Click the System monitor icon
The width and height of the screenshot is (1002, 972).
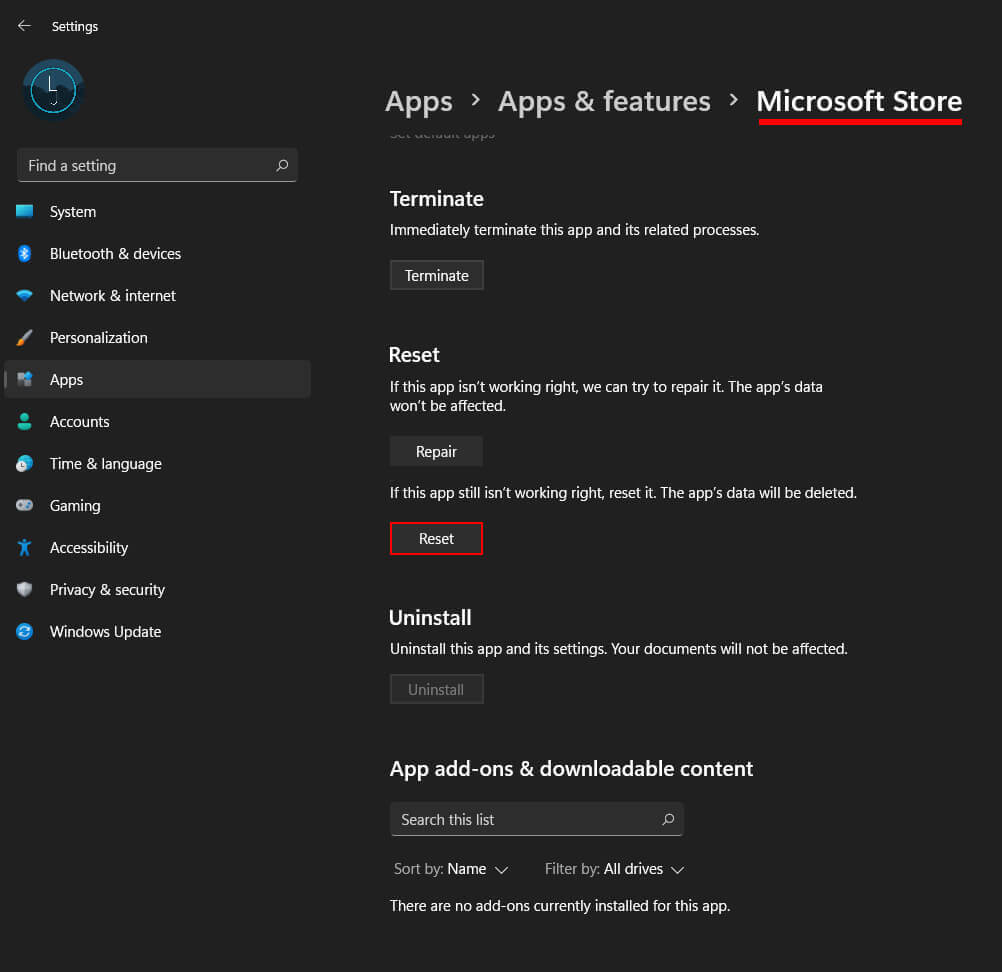click(24, 212)
